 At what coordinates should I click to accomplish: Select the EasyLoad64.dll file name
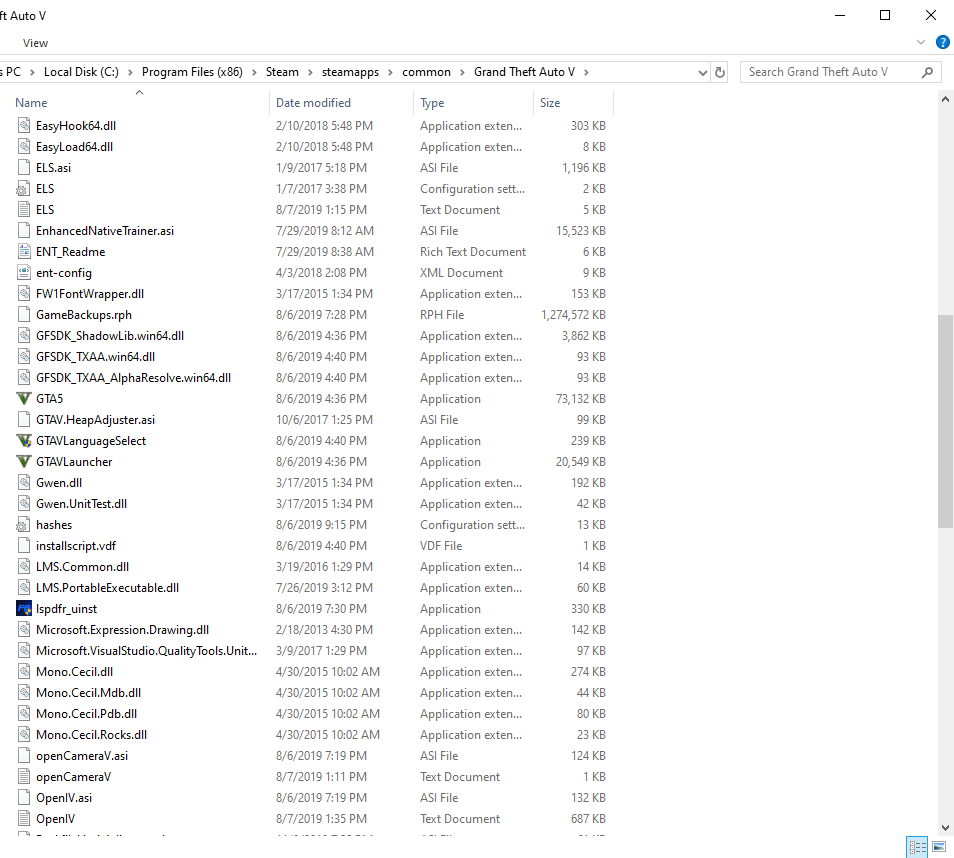[x=74, y=147]
